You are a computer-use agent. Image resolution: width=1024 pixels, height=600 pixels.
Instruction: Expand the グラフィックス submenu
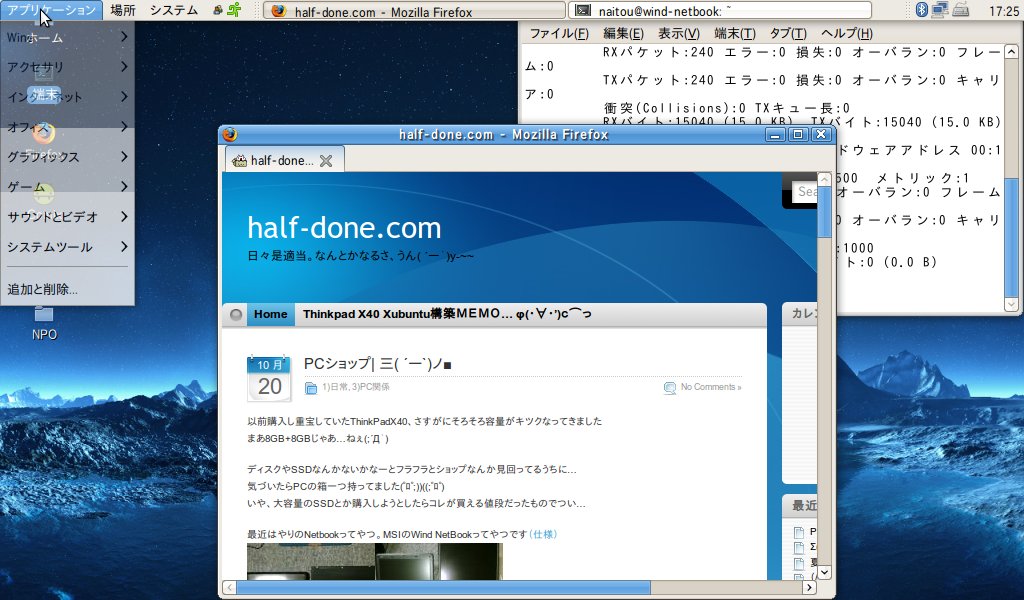click(x=67, y=157)
